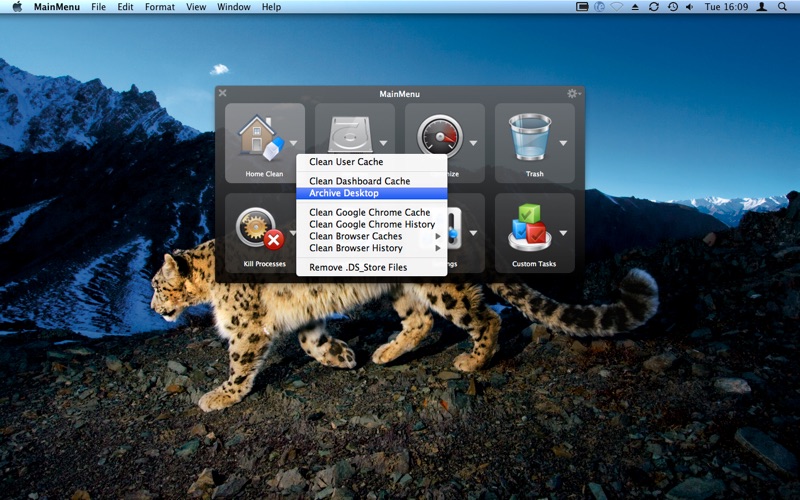Open the Format menu
Viewport: 800px width, 500px height.
coord(160,7)
